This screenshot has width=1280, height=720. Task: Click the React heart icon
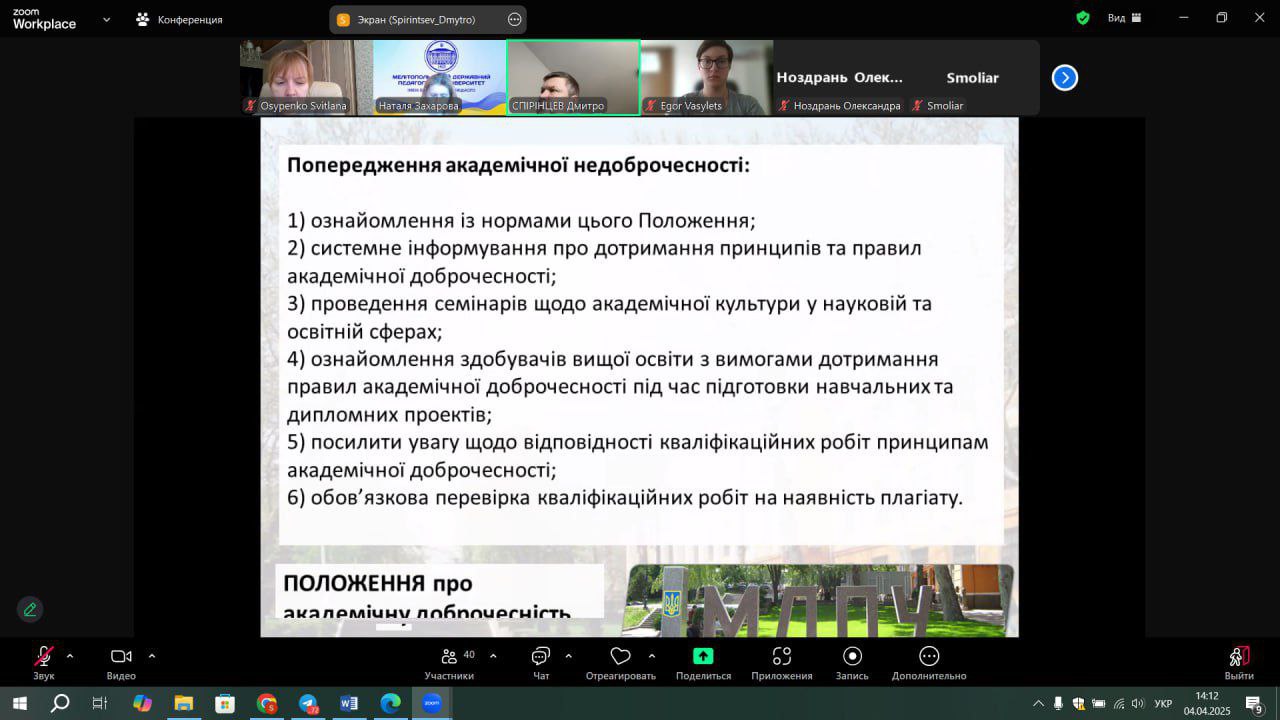tap(620, 663)
